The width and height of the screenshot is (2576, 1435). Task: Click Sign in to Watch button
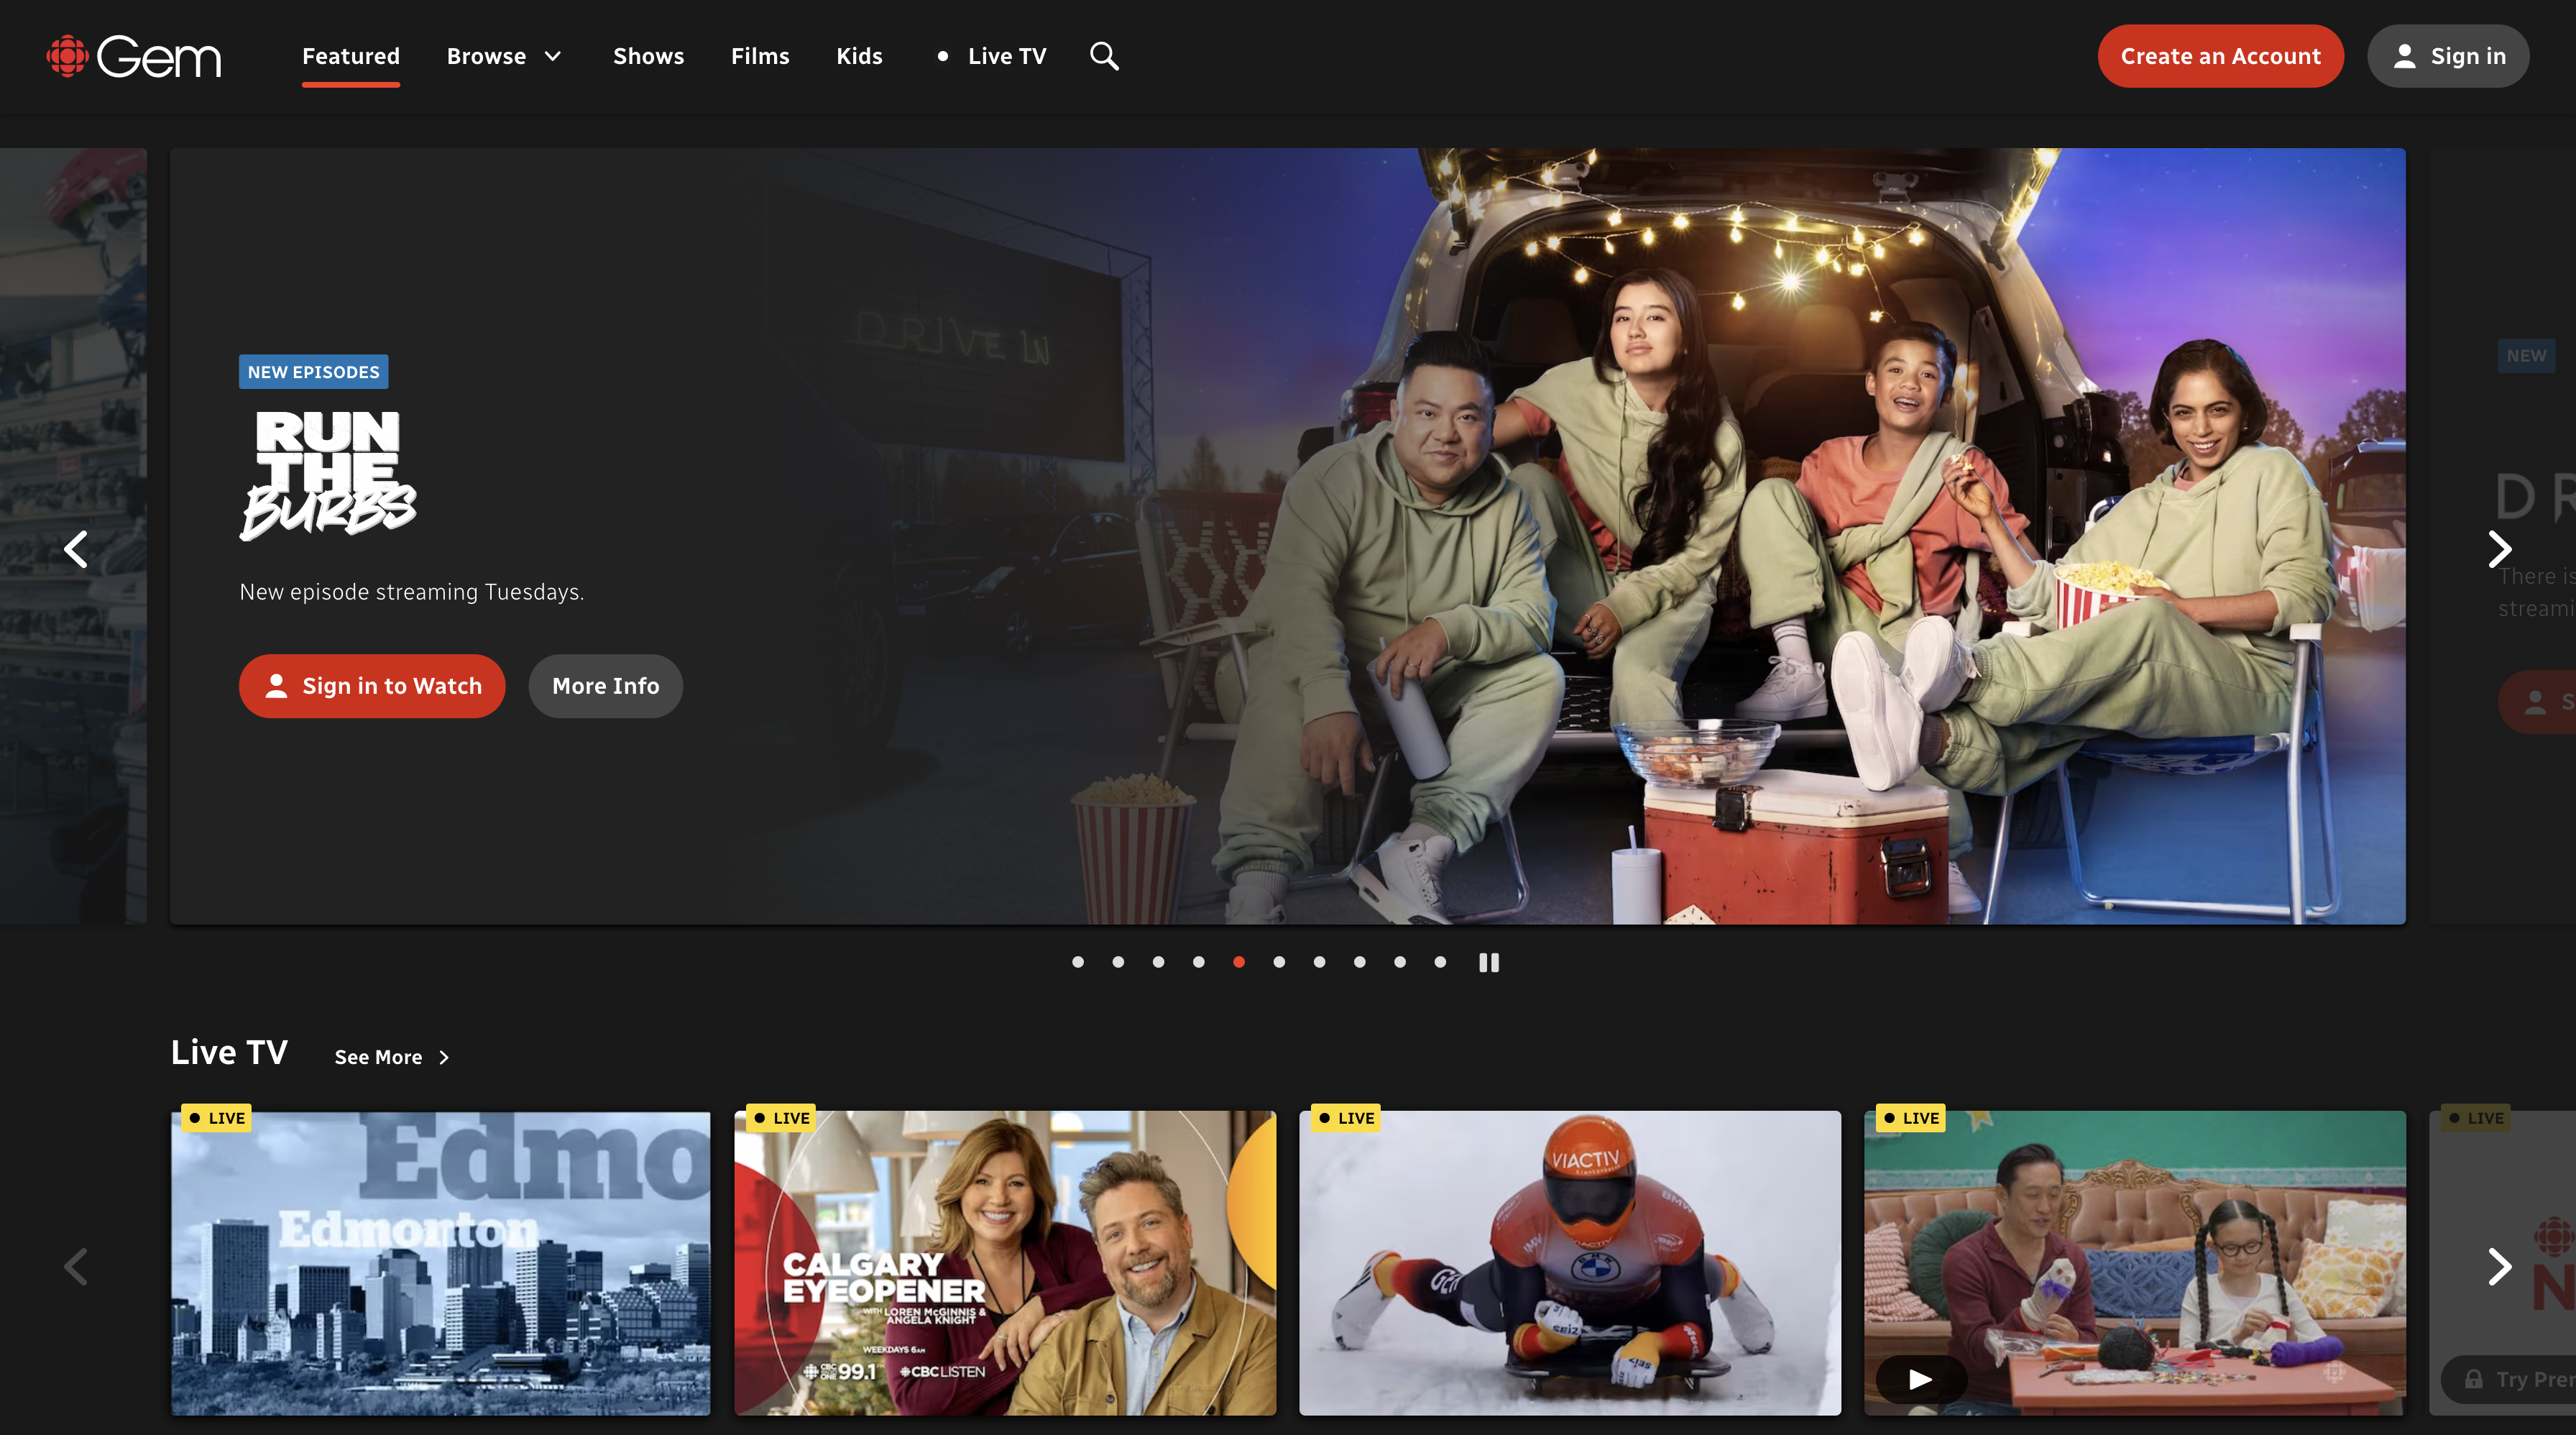click(x=372, y=686)
